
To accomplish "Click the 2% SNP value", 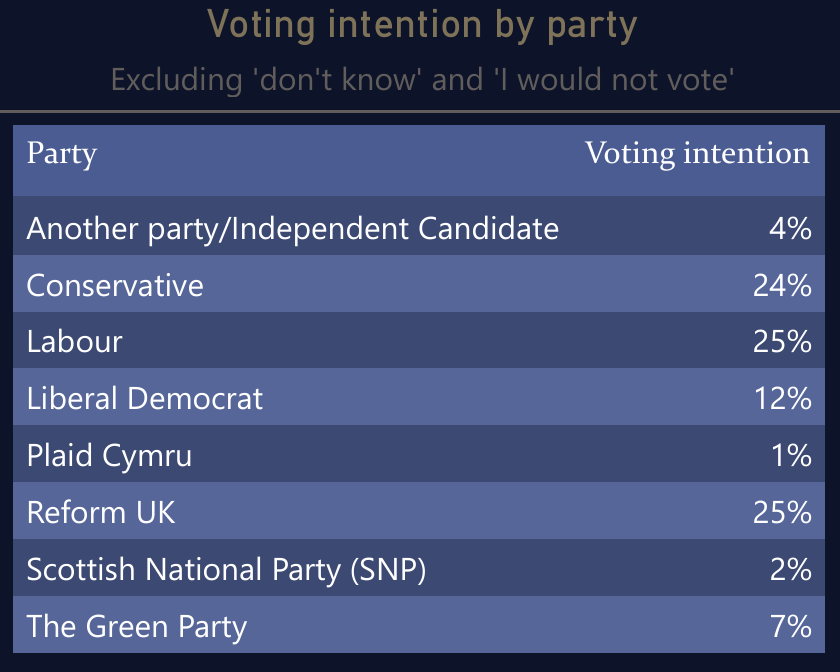I will tap(791, 569).
